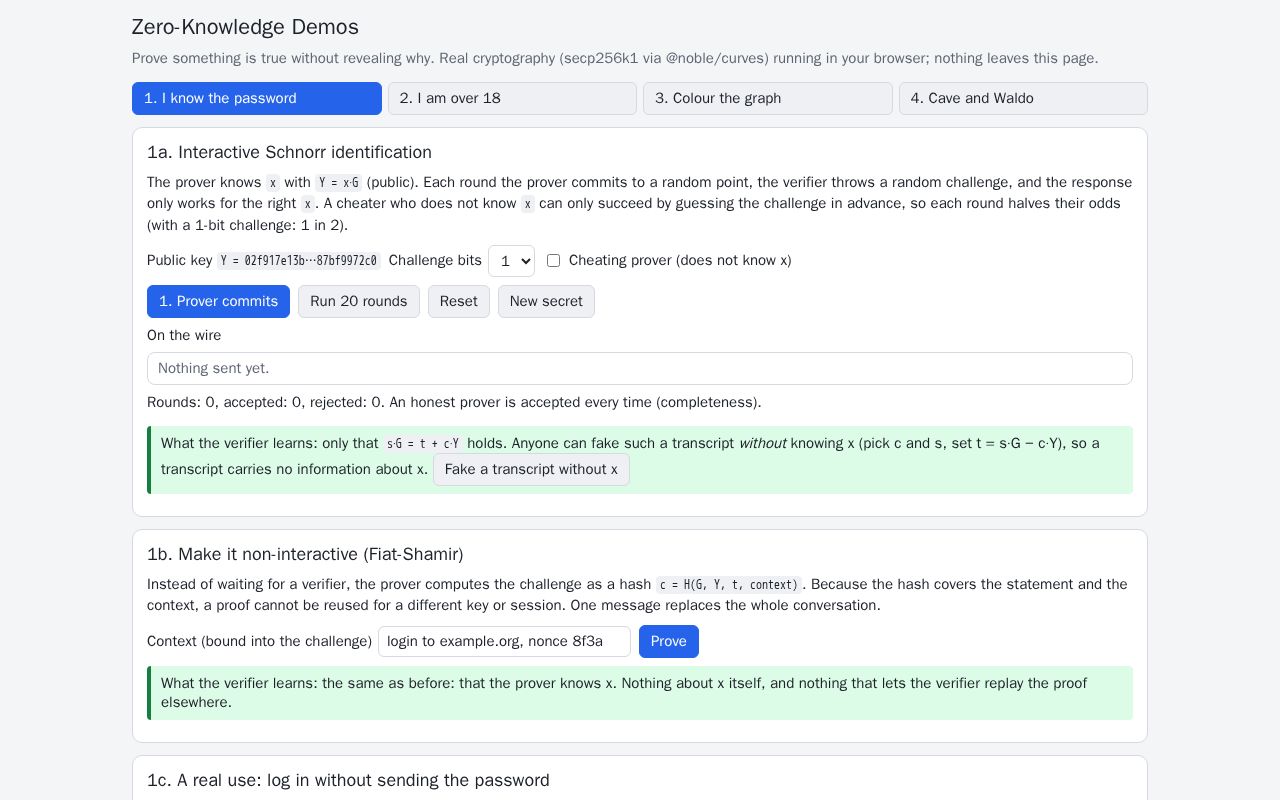The image size is (1280, 800).
Task: Click the "Rounds: 0, accepted: 0" status line
Action: 454,402
